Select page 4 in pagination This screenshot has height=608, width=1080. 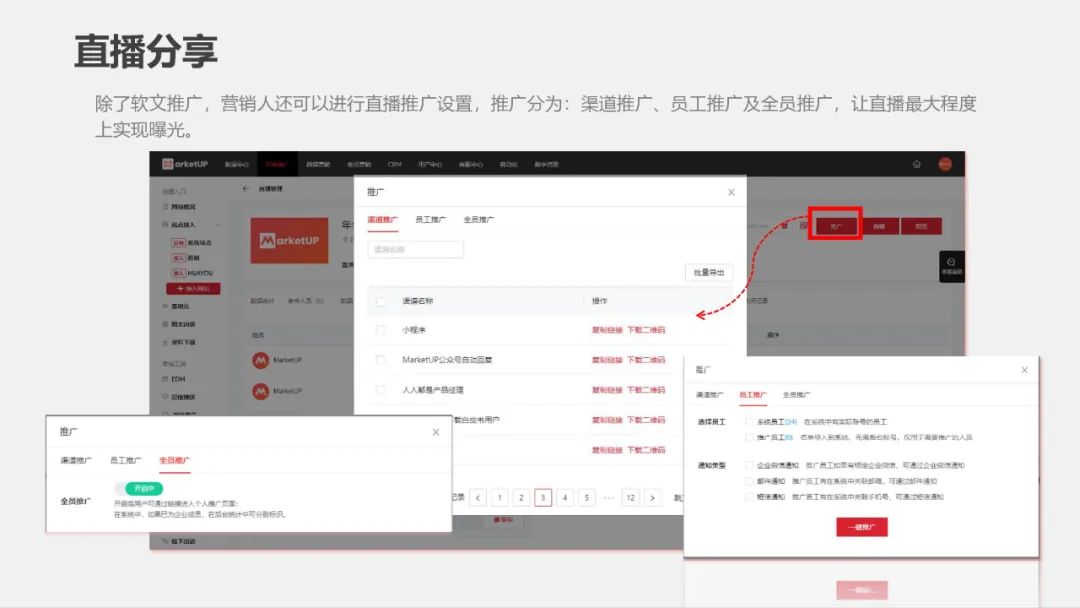(565, 498)
